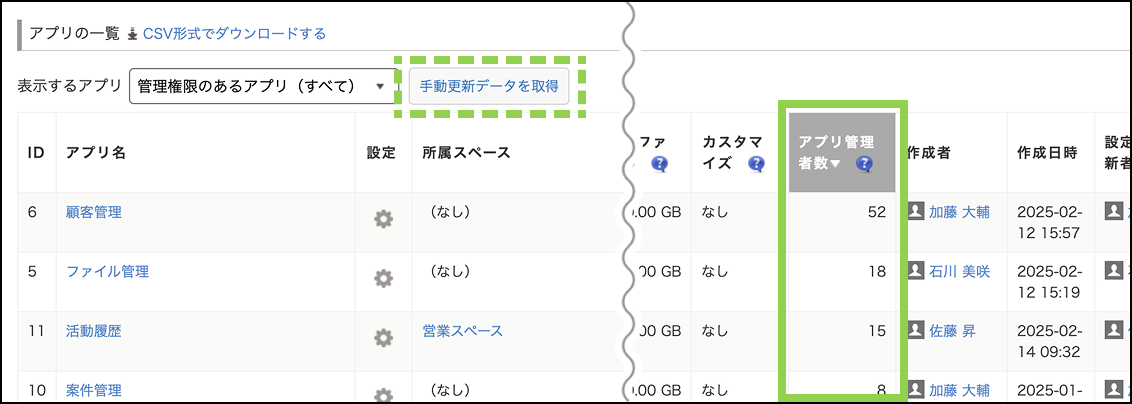
Task: Click 作成日時 column header
Action: 1047,153
